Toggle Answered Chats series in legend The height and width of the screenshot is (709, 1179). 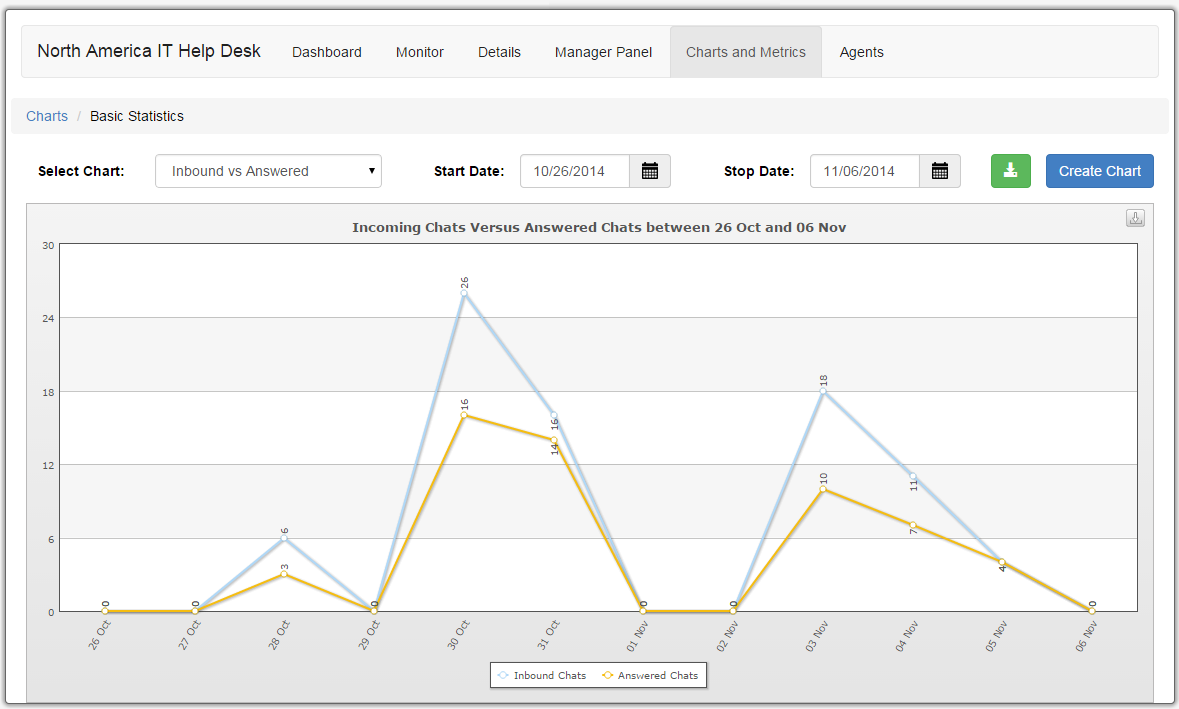click(x=650, y=675)
